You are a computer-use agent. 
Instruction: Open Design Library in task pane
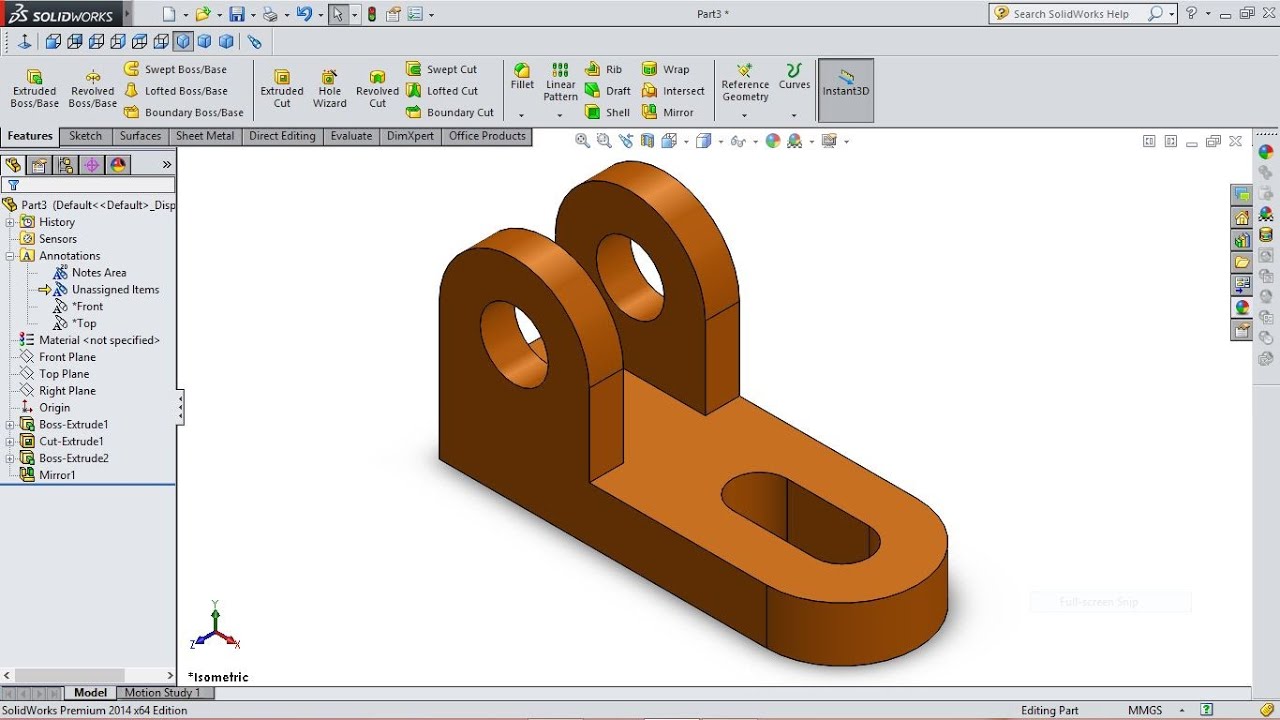click(1242, 240)
